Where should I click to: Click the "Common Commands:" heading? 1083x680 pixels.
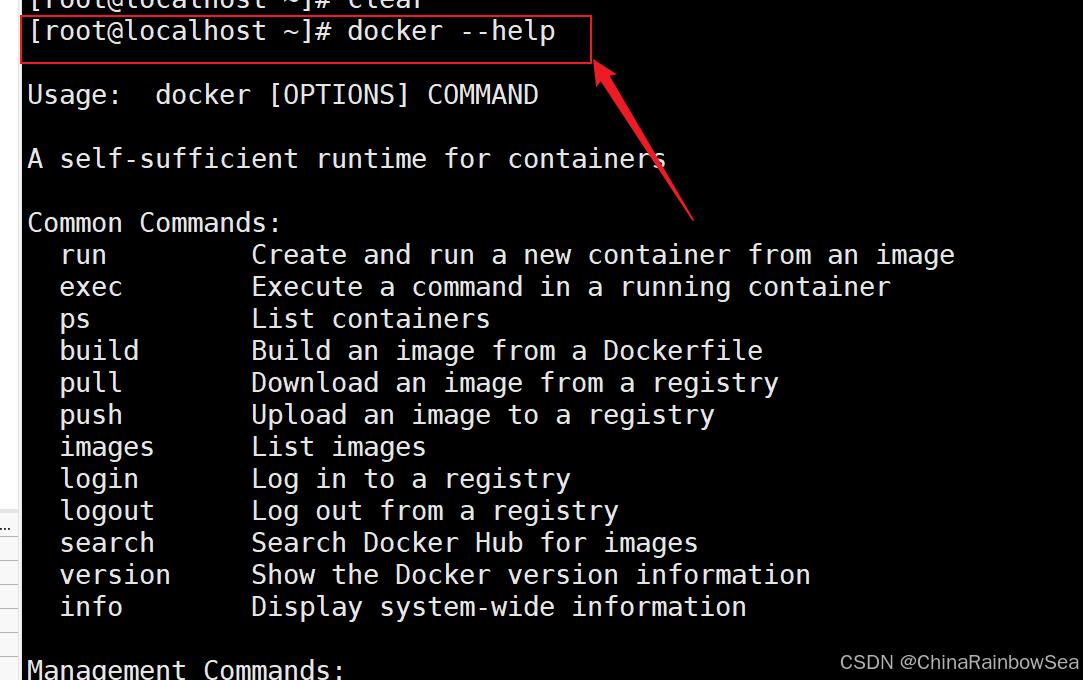tap(155, 223)
